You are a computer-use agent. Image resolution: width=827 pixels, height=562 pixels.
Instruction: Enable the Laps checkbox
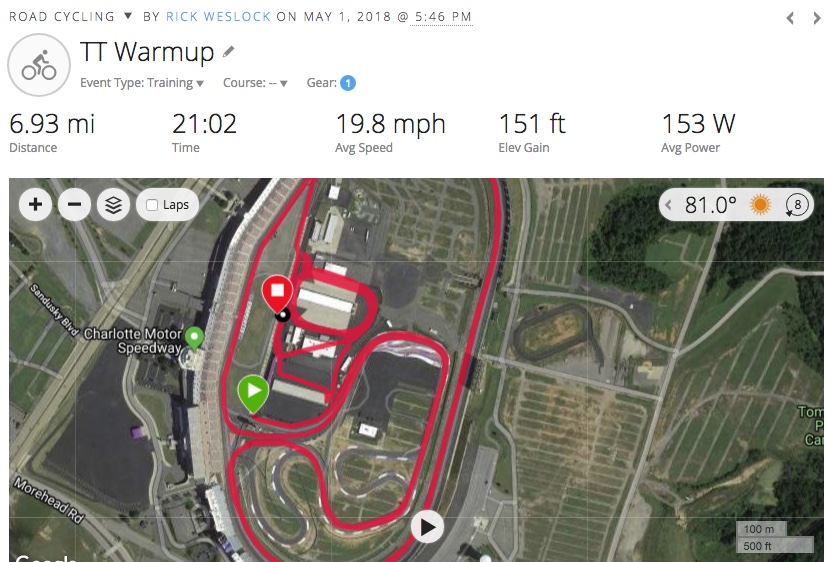click(152, 205)
